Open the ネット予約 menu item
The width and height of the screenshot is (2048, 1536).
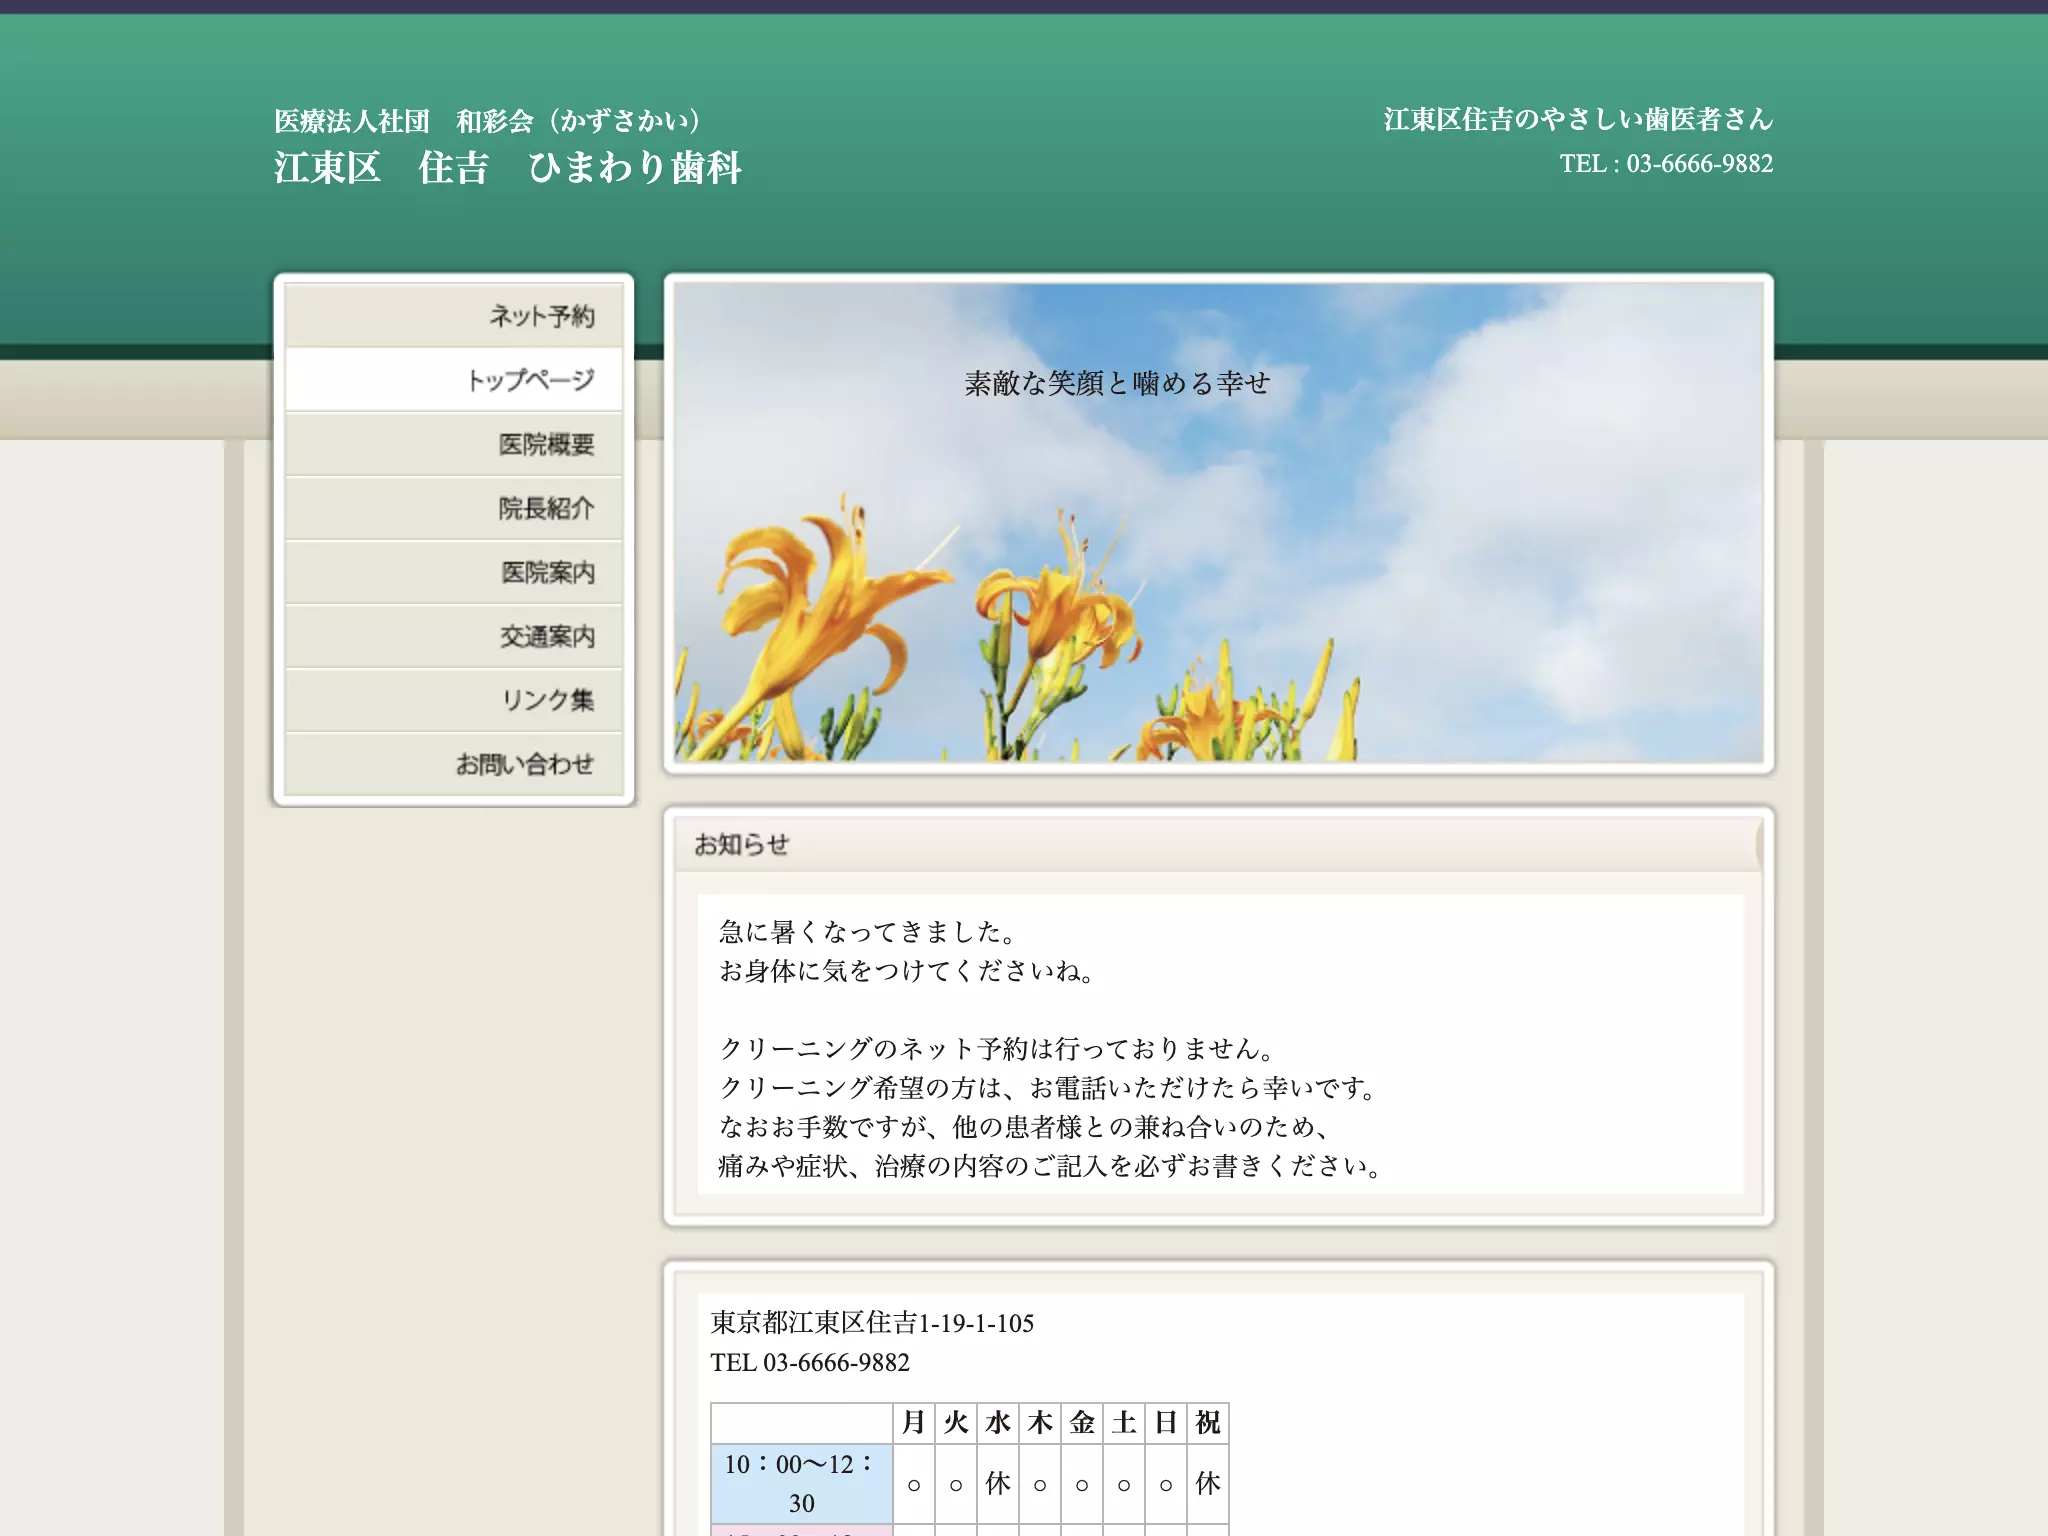(453, 315)
